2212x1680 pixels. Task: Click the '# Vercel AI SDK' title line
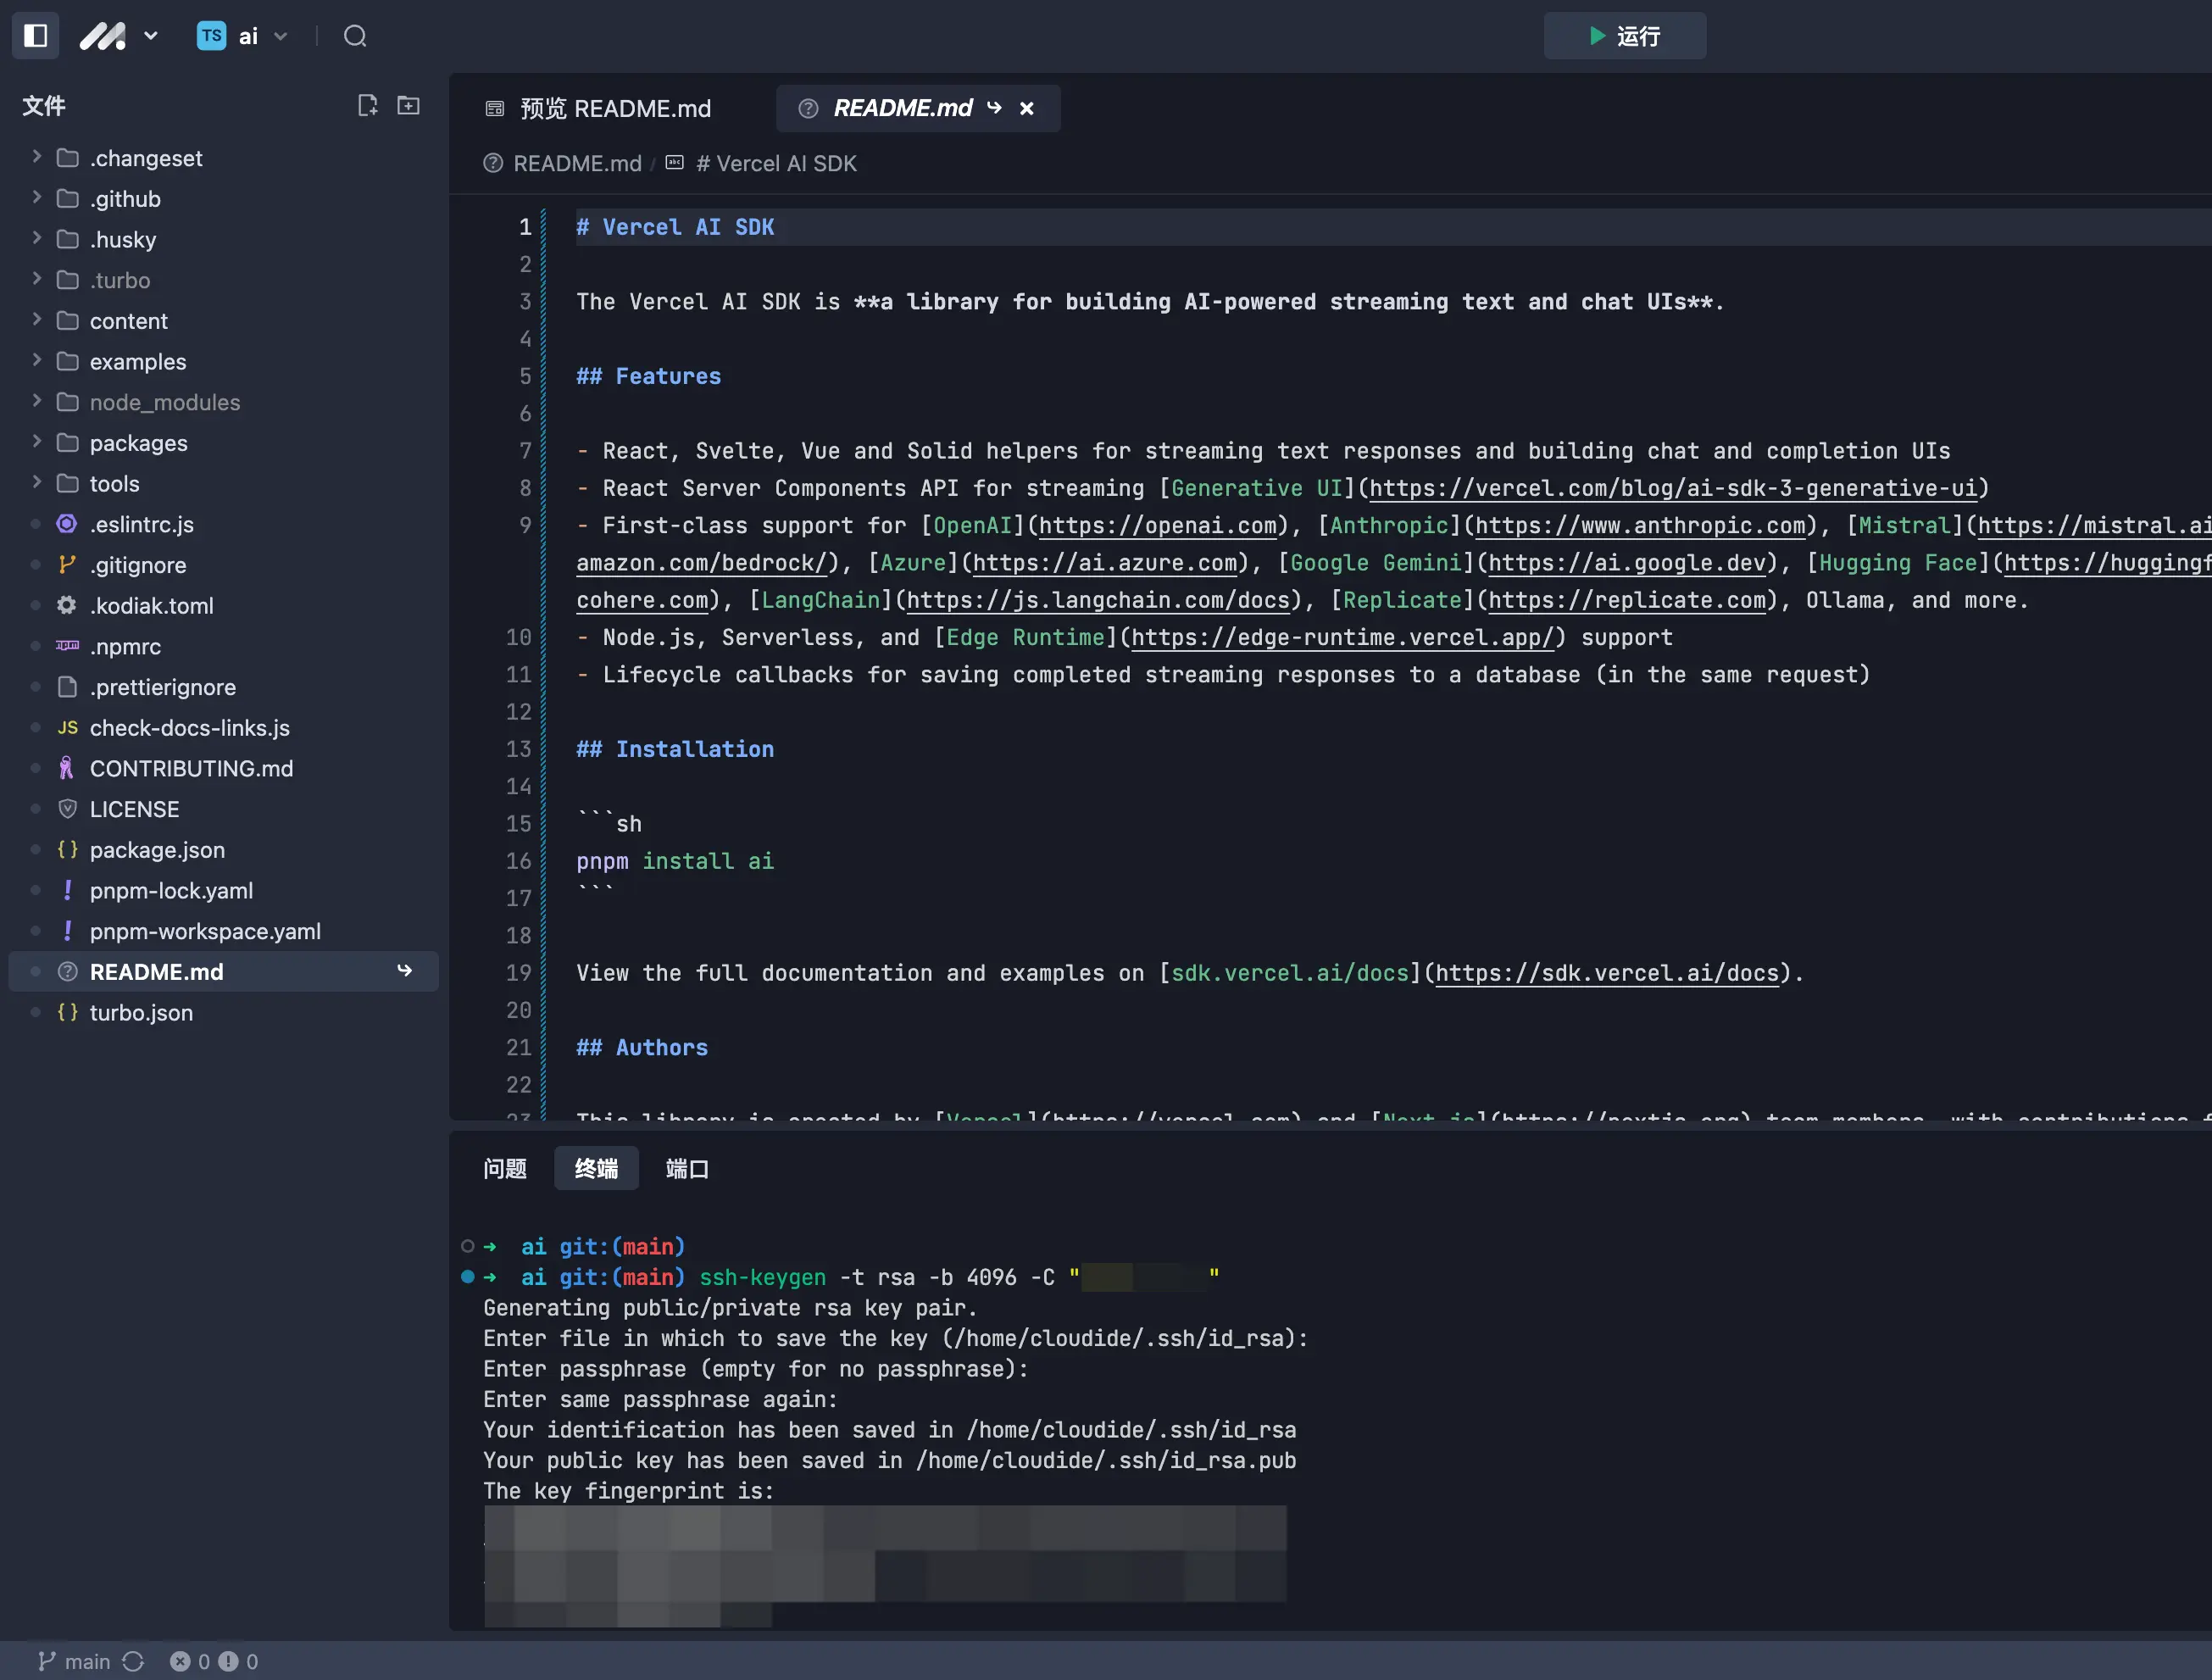click(675, 227)
